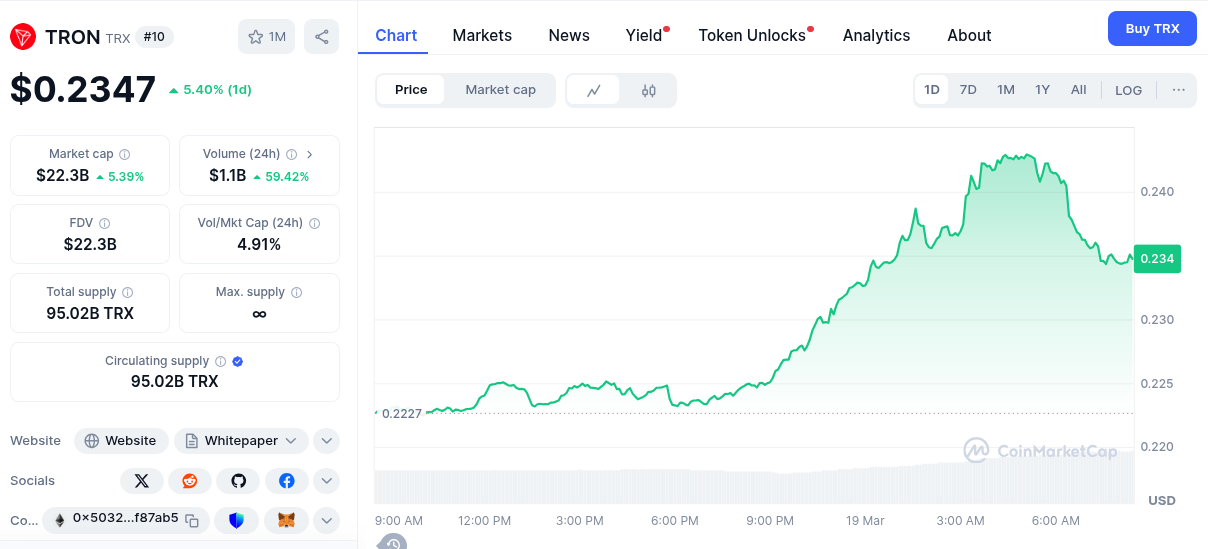Open Total supply info icon
1208x549 pixels.
128,292
